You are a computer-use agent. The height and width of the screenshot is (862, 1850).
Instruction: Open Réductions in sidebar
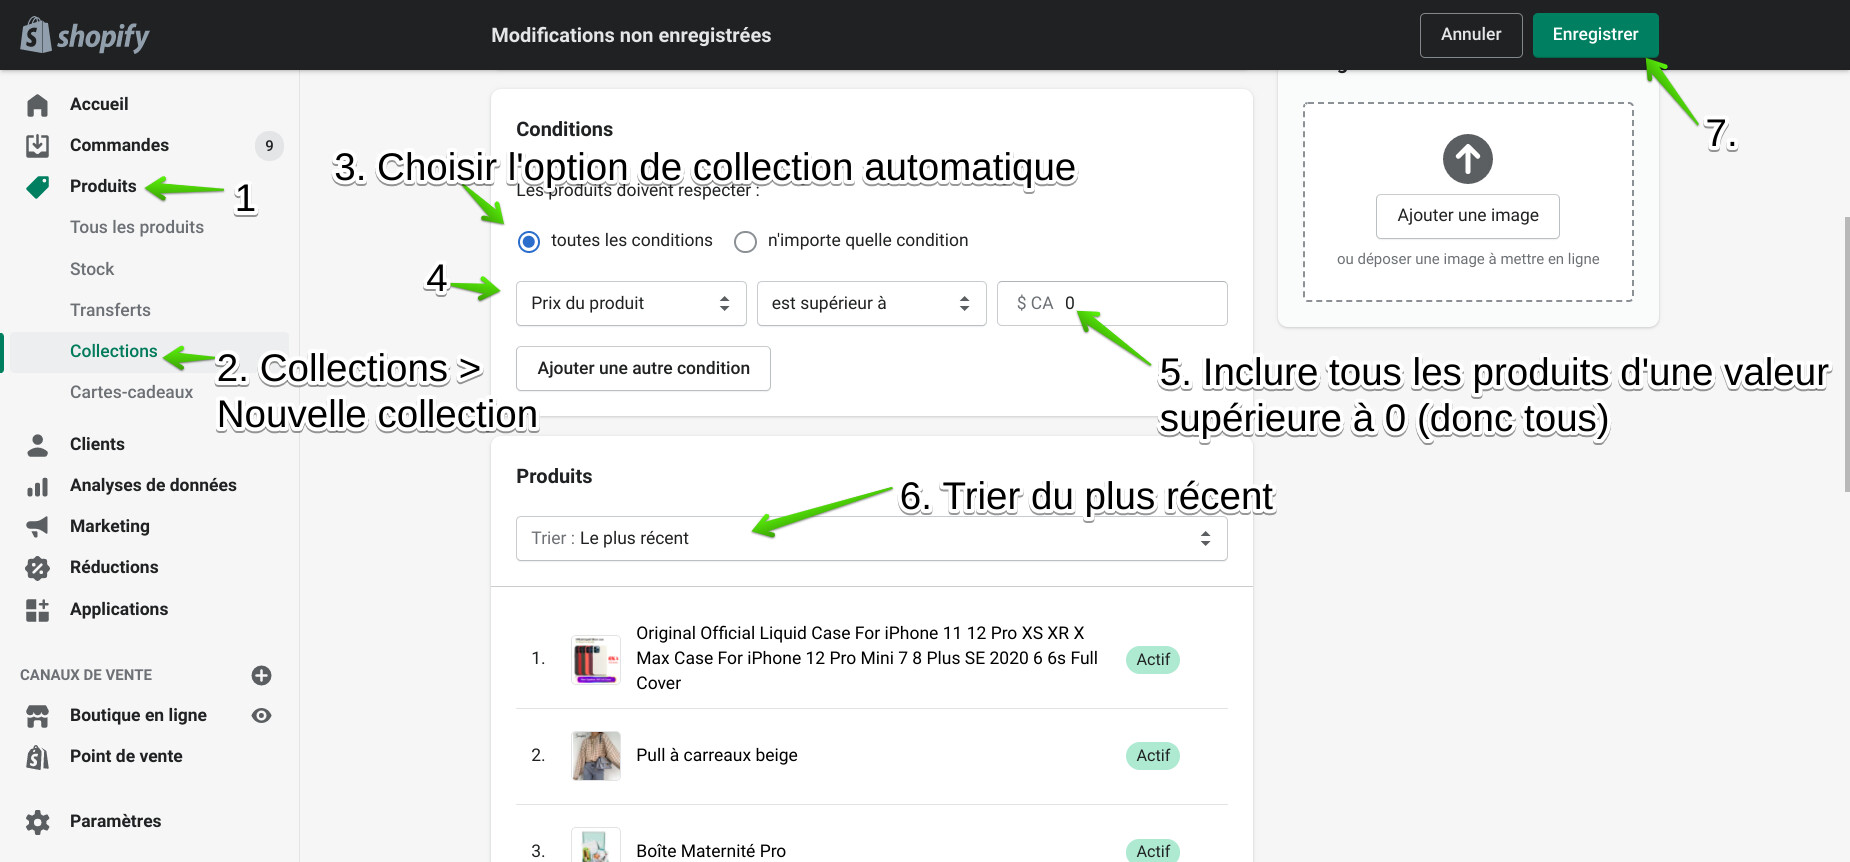[x=114, y=567]
